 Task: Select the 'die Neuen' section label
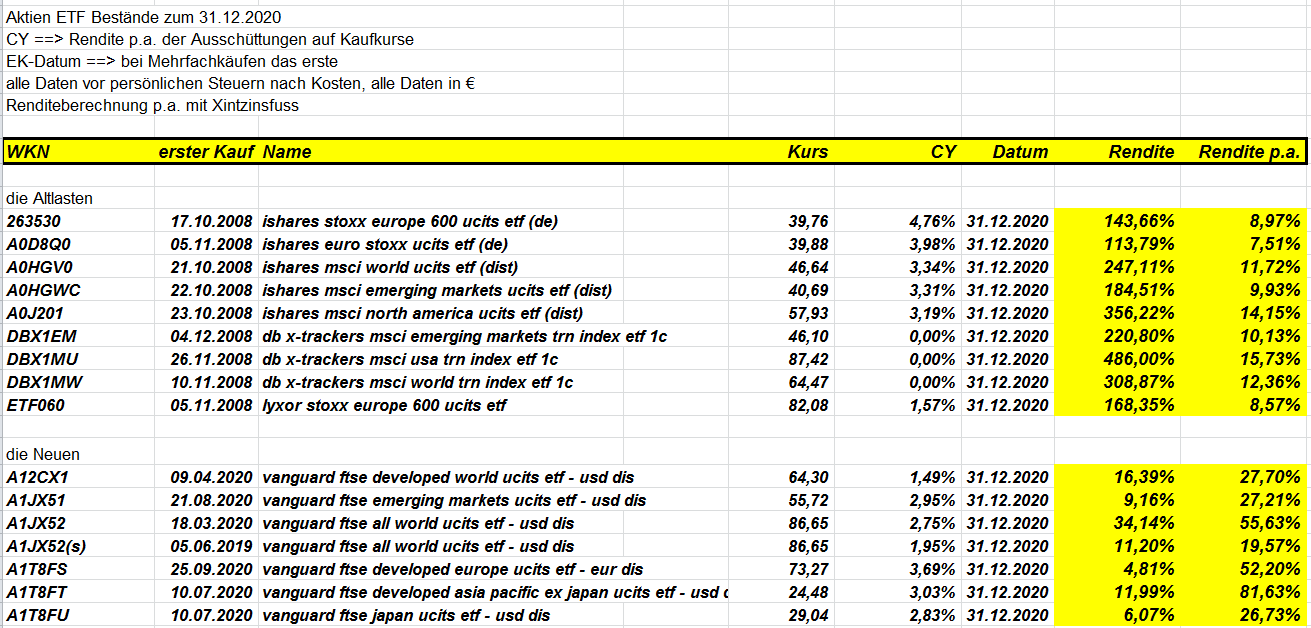pyautogui.click(x=43, y=455)
